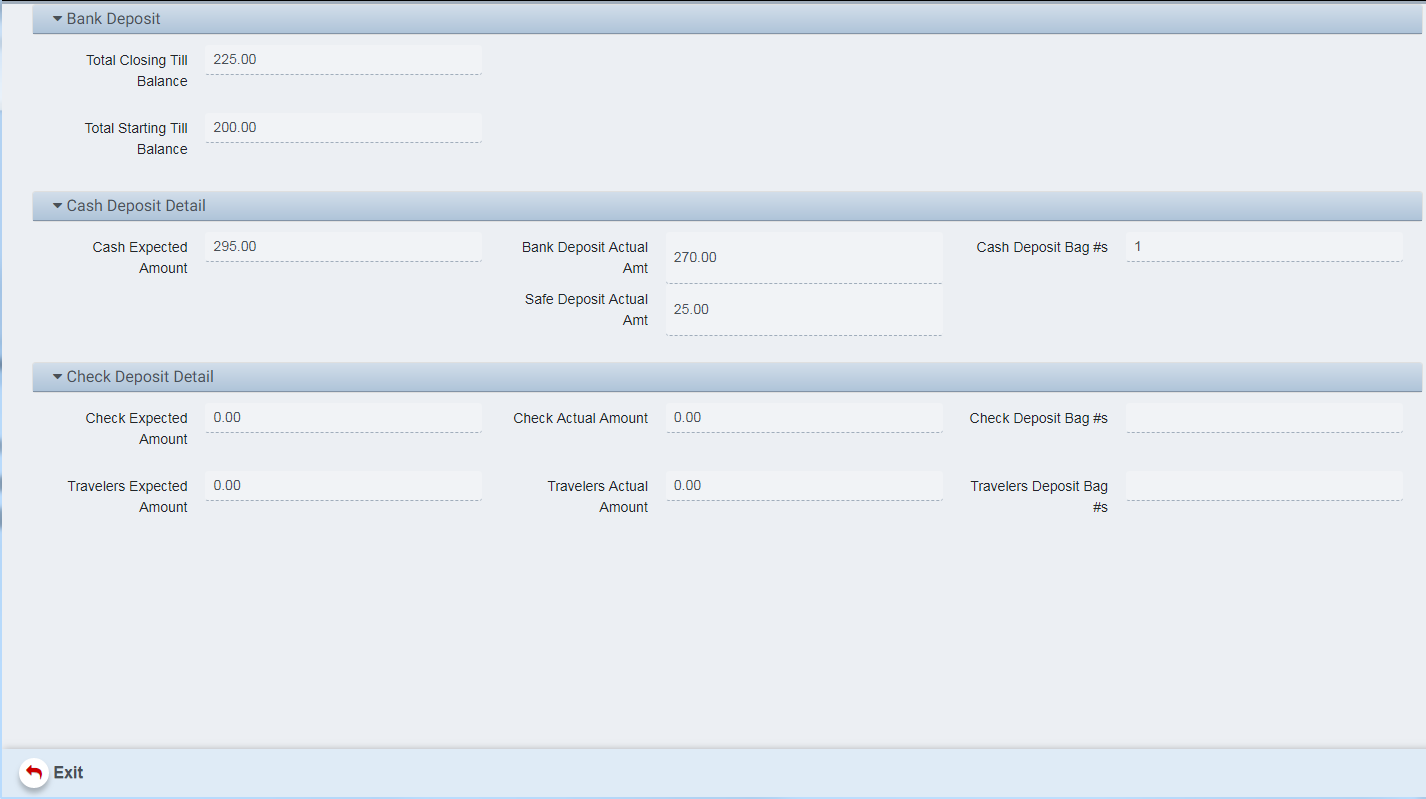Viewport: 1426px width, 799px height.
Task: Click the Bank Deposit Actual Amt field
Action: (x=803, y=258)
